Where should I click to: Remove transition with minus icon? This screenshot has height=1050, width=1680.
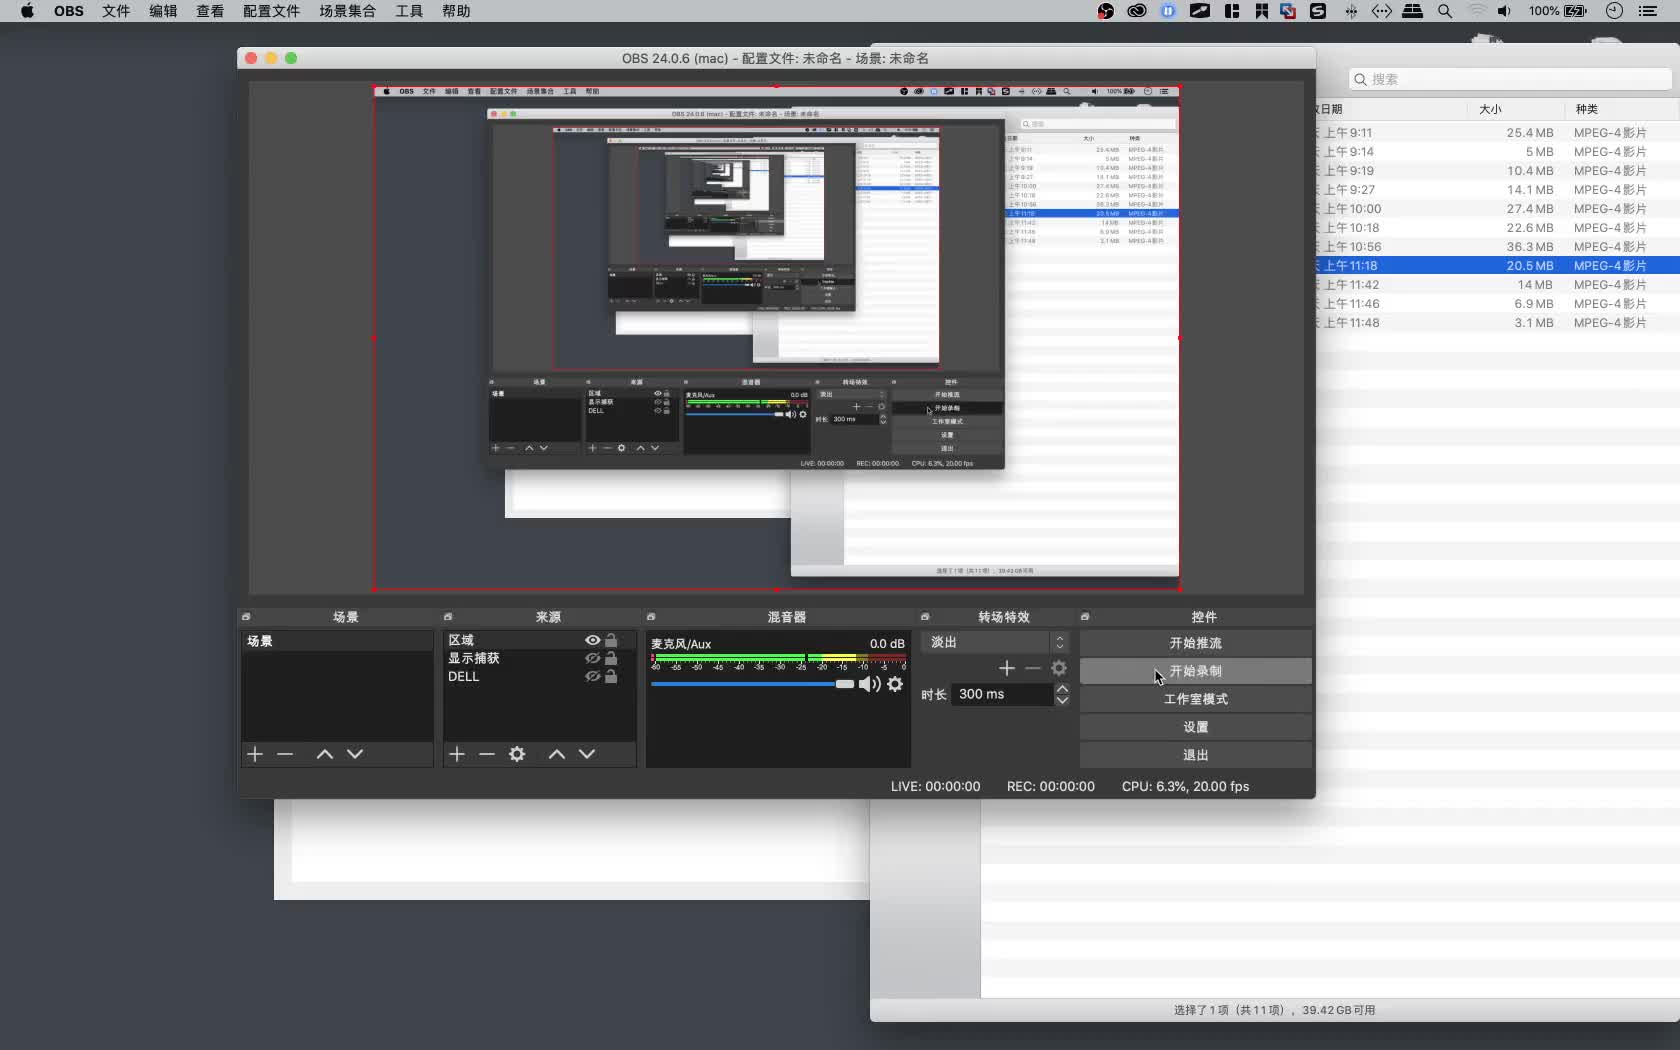coord(1033,668)
